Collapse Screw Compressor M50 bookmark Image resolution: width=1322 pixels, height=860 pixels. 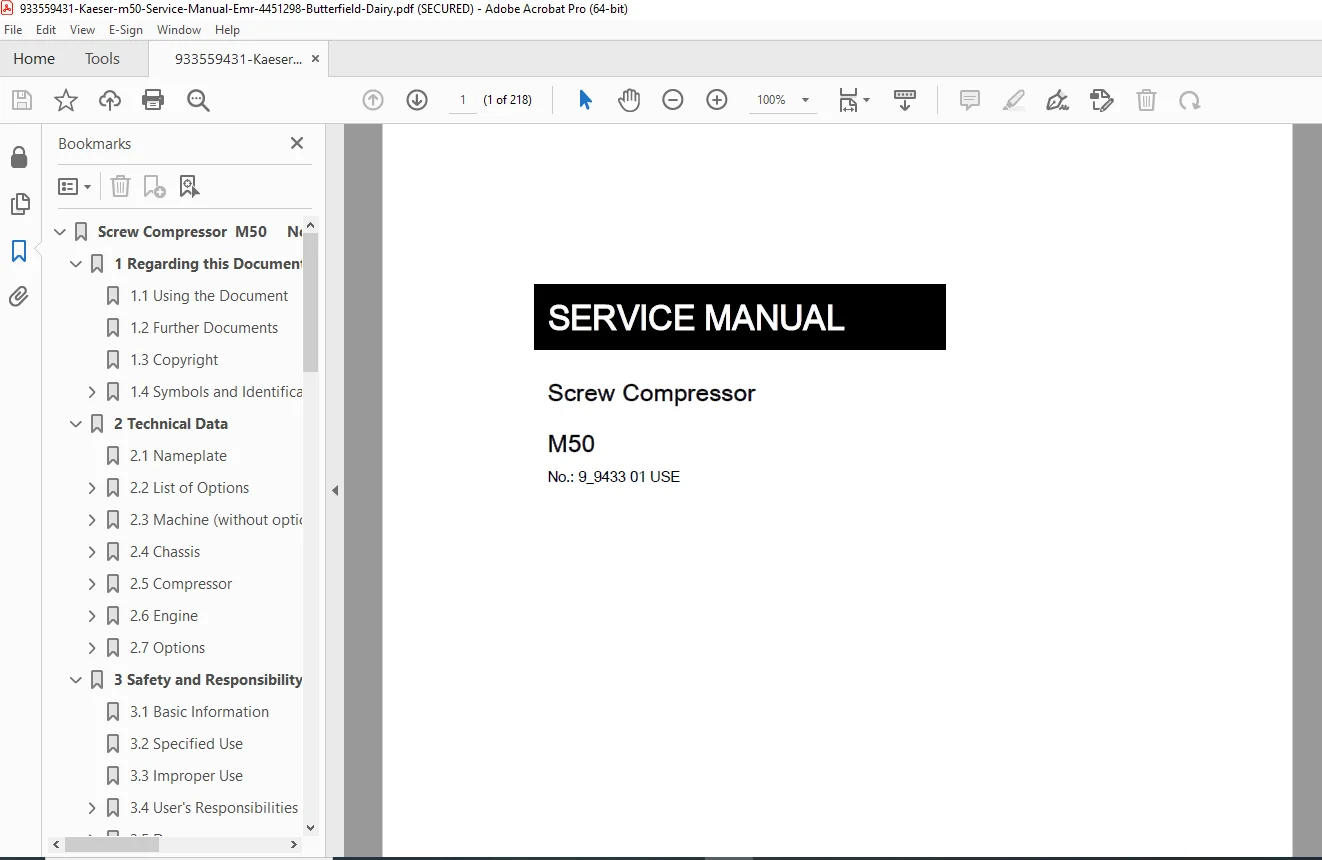tap(60, 232)
